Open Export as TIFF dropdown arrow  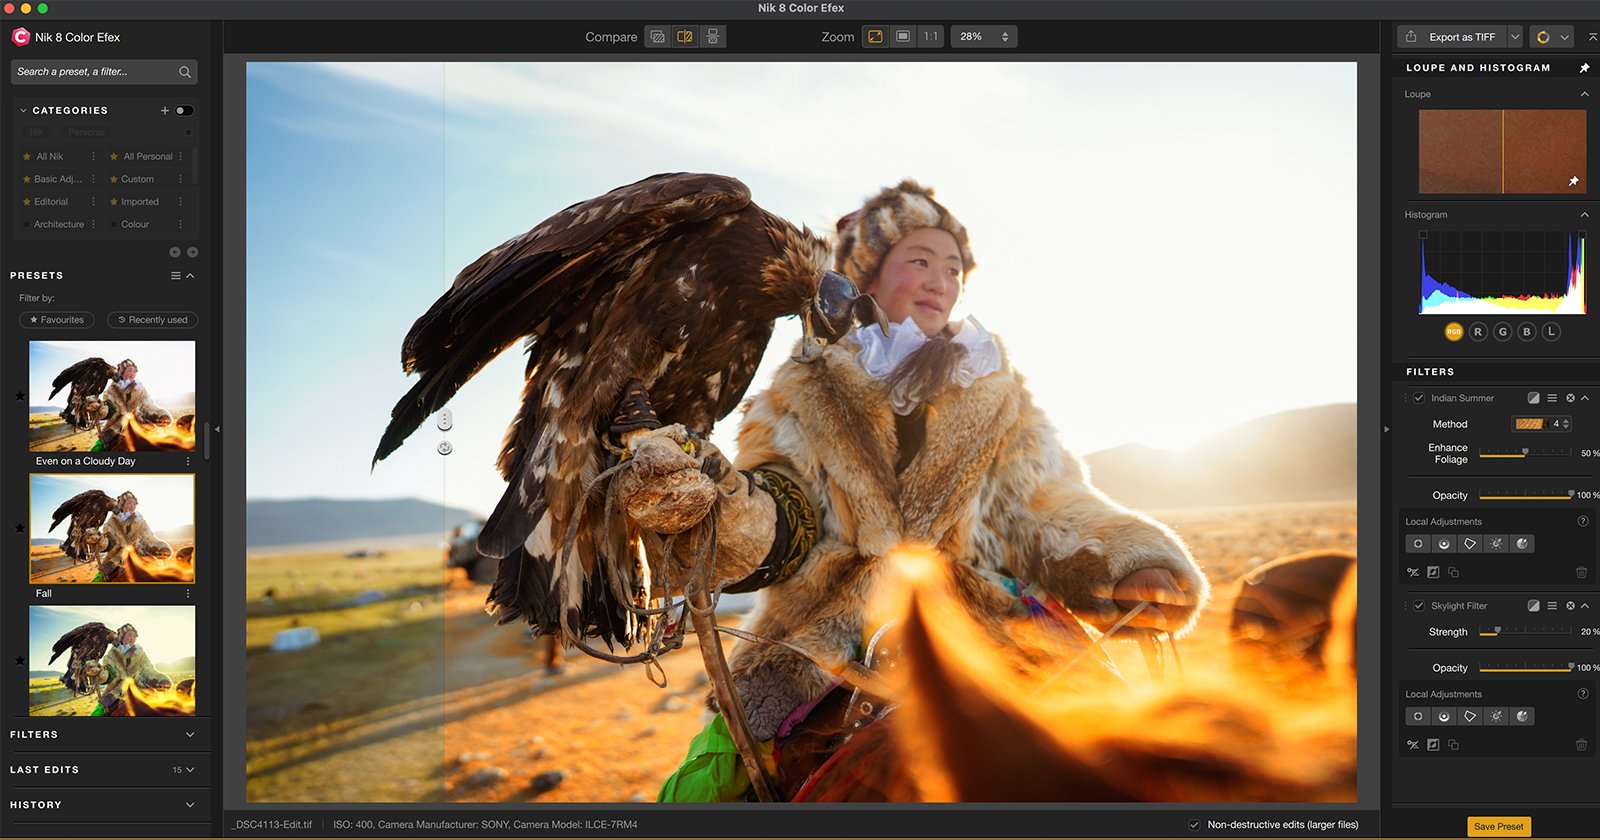tap(1515, 37)
